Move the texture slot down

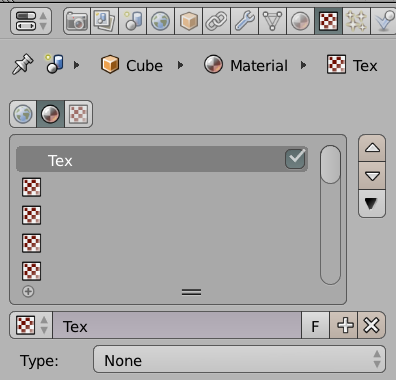pyautogui.click(x=372, y=176)
